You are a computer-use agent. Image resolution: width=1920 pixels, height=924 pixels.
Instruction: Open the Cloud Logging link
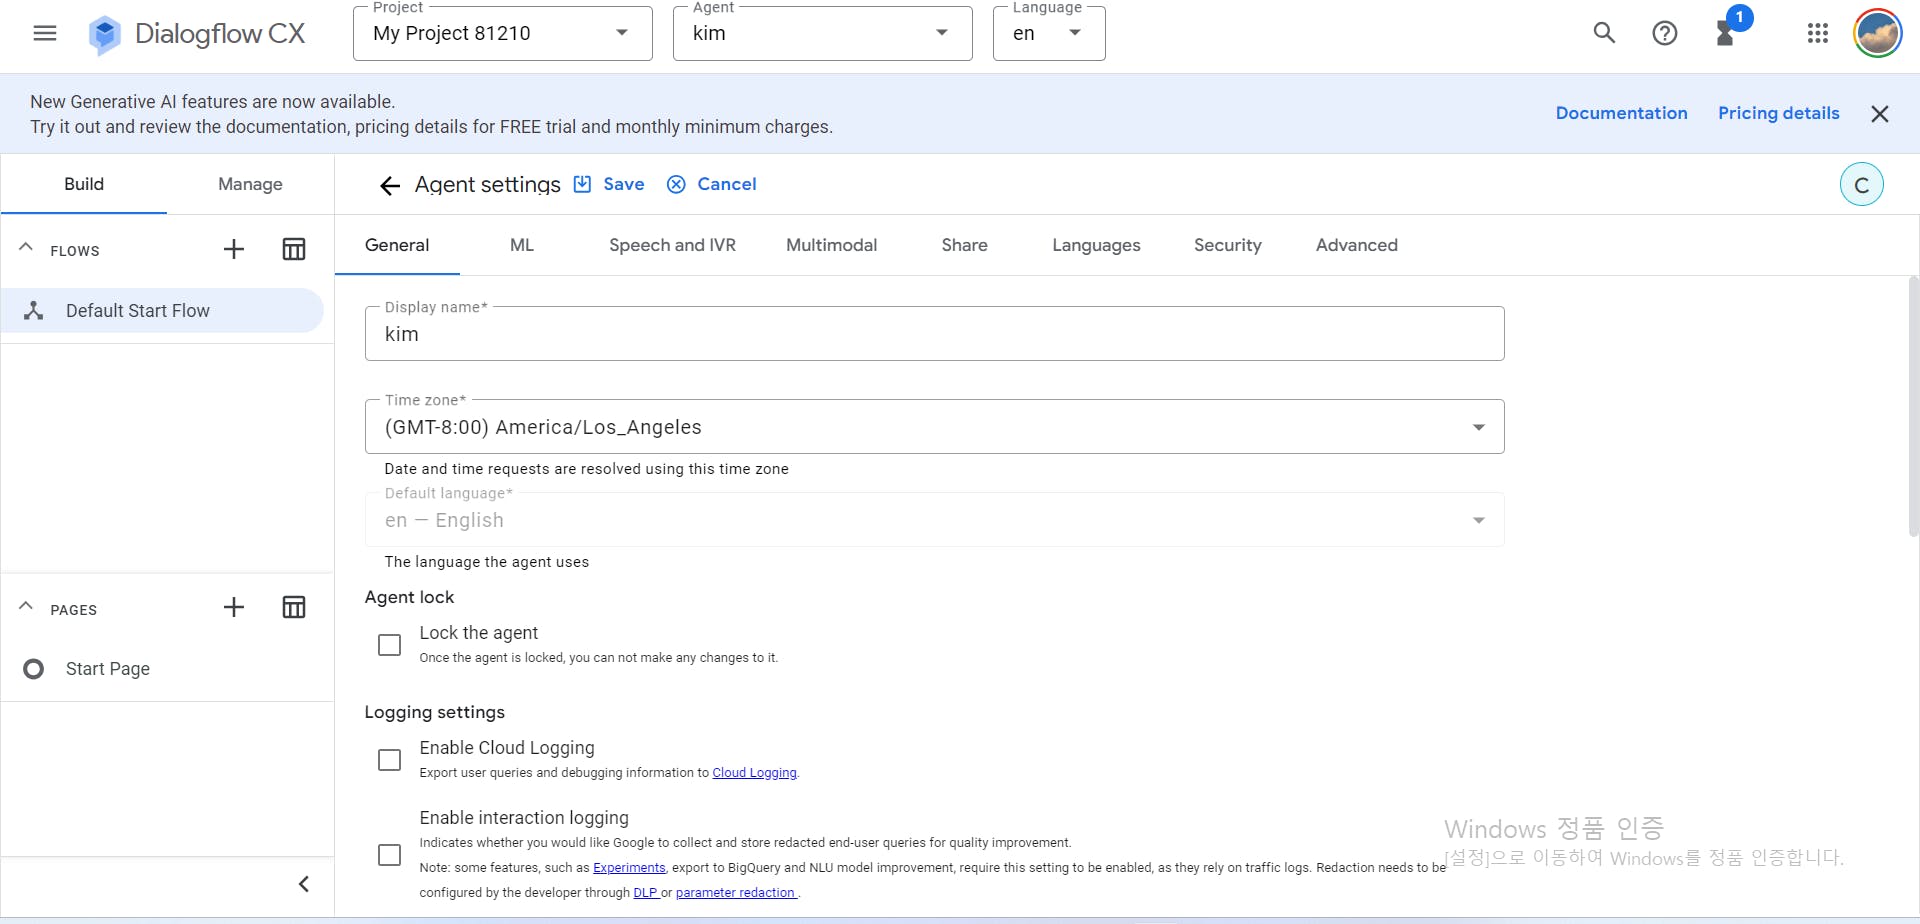pos(754,773)
